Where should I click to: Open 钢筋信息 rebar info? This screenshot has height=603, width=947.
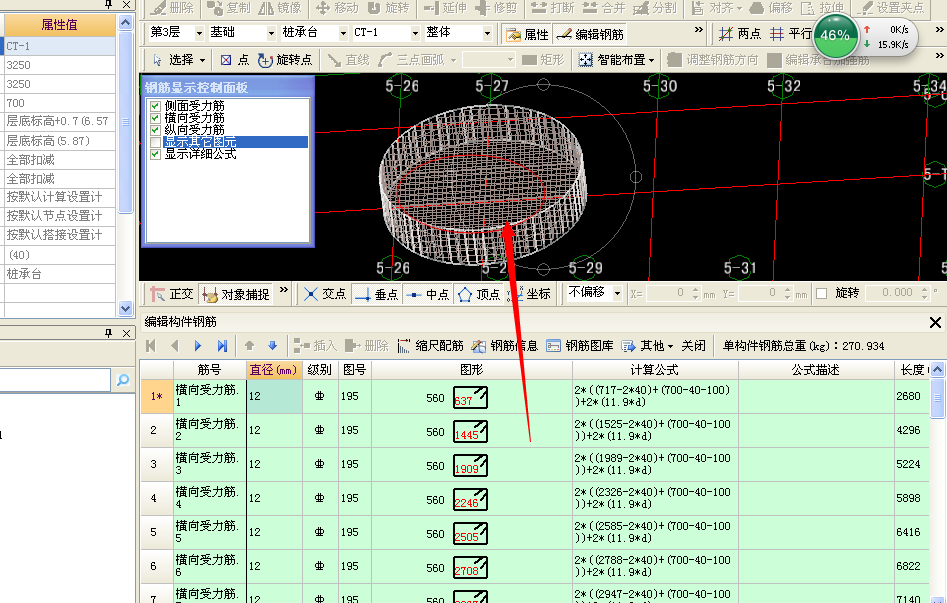504,346
